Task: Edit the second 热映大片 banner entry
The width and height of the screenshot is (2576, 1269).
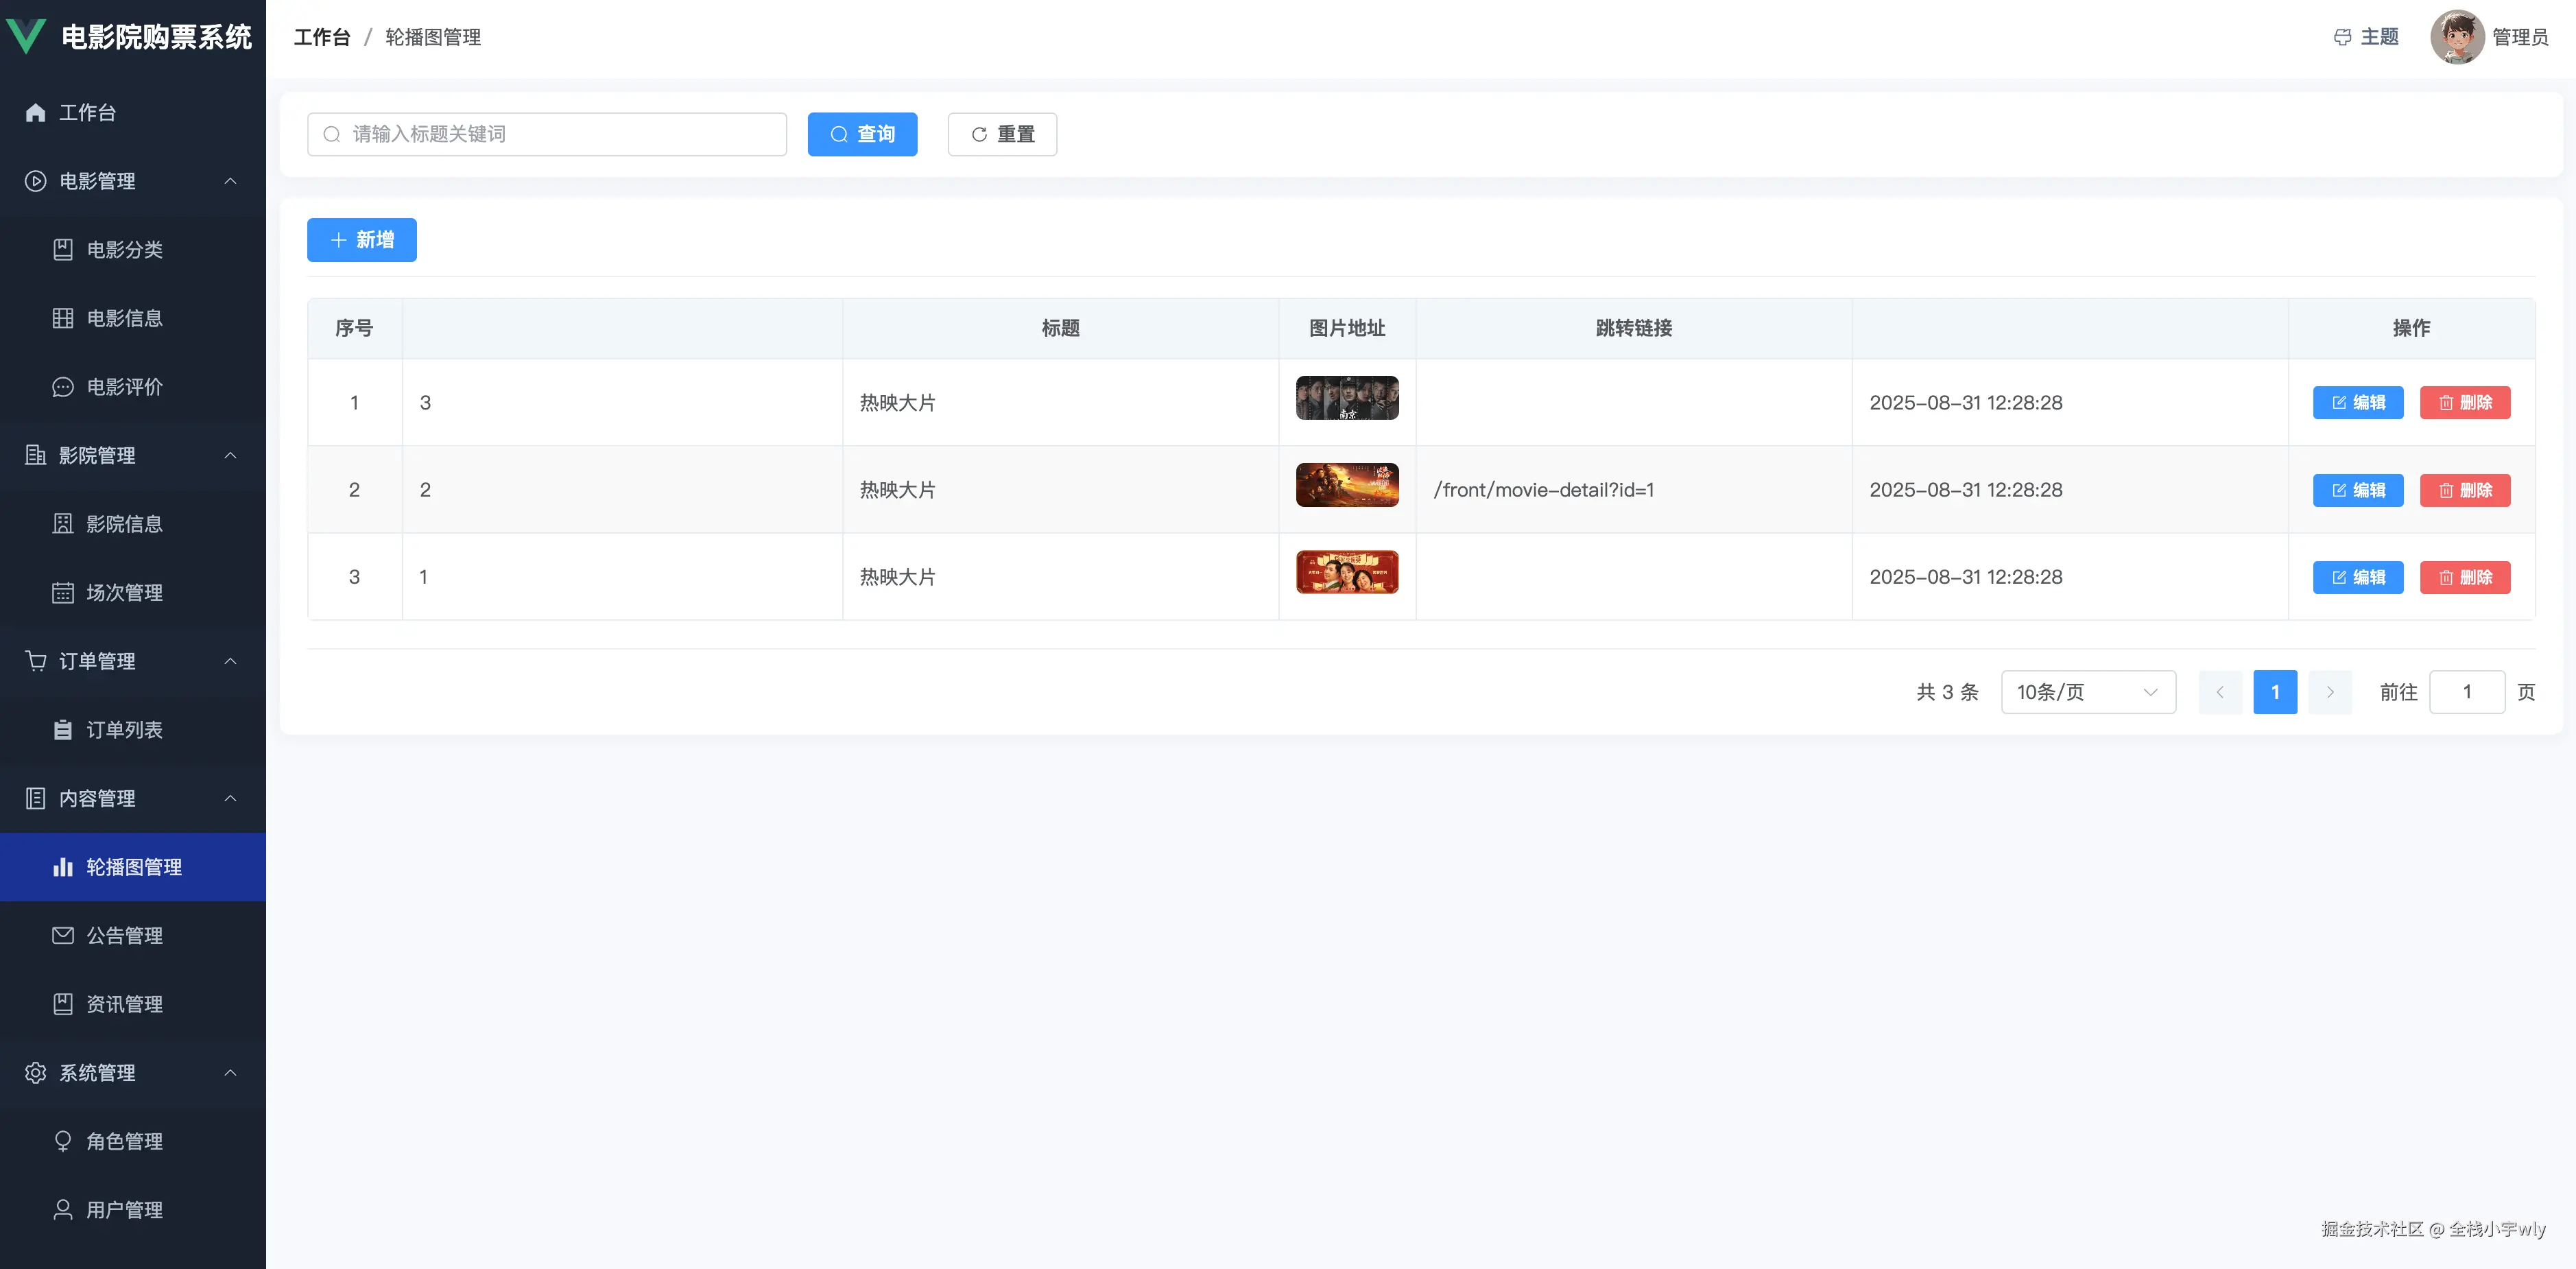Action: [2357, 490]
